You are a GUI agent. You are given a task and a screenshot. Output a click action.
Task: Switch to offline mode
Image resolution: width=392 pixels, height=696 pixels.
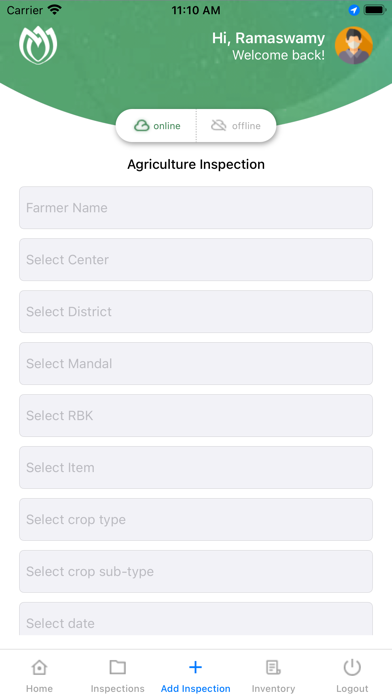[236, 126]
